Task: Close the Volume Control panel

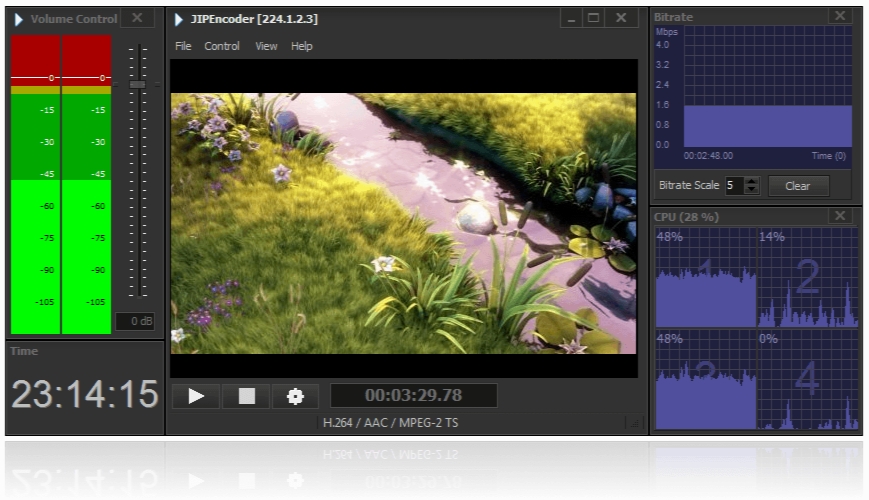Action: point(137,18)
